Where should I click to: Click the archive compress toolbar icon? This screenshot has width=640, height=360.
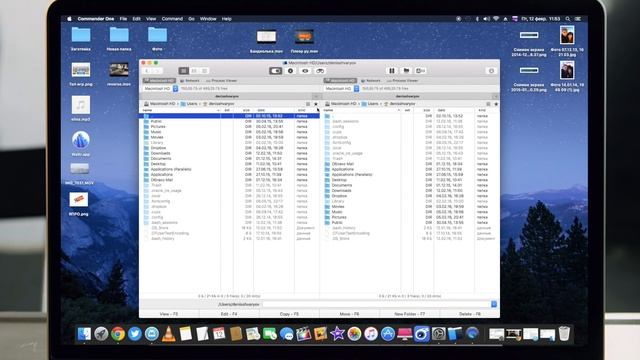pos(391,71)
